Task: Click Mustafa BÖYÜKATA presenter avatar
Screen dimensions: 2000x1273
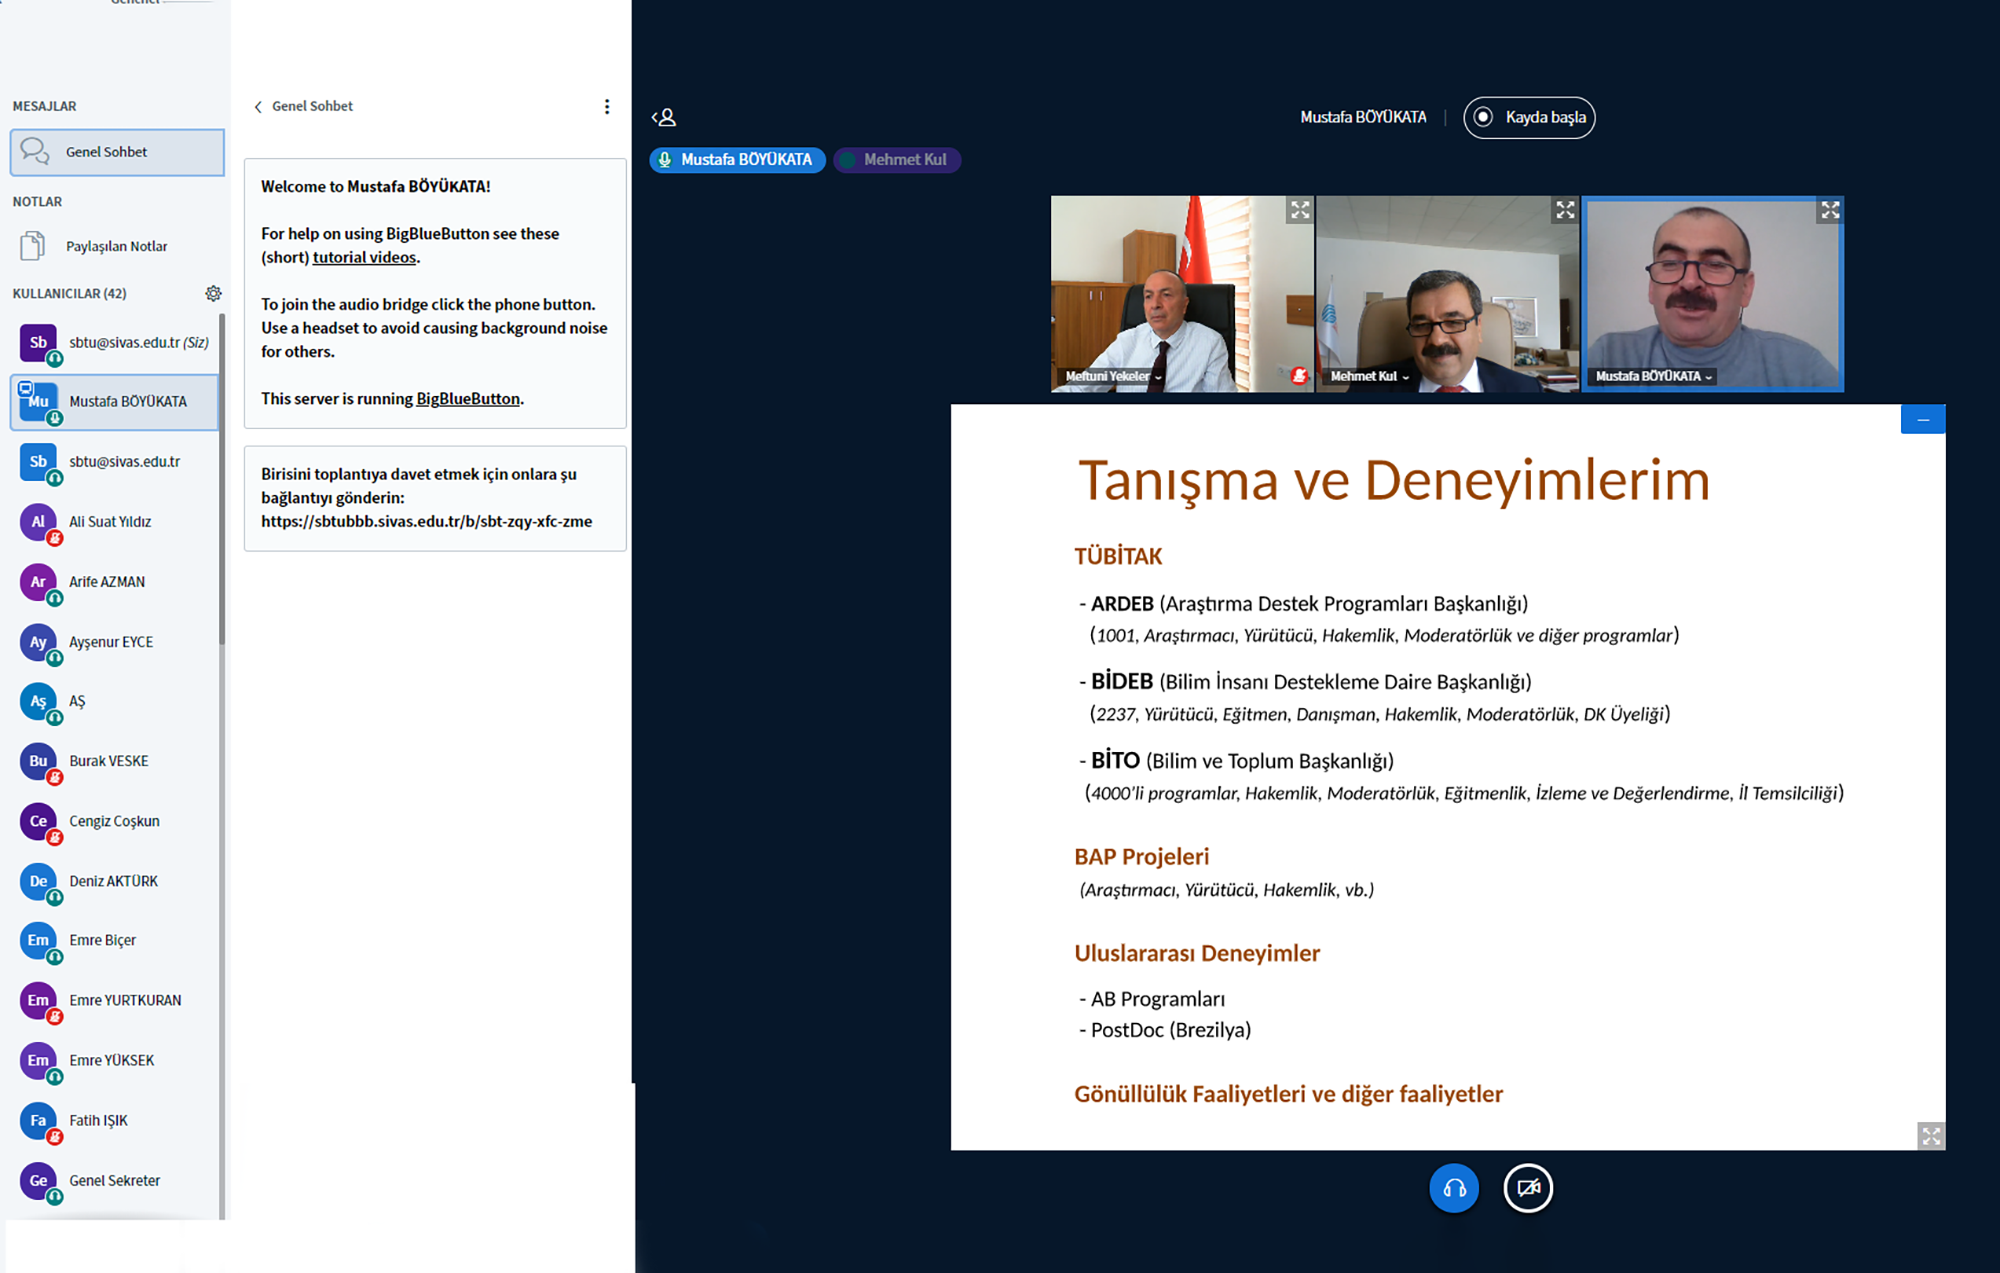Action: coord(39,402)
